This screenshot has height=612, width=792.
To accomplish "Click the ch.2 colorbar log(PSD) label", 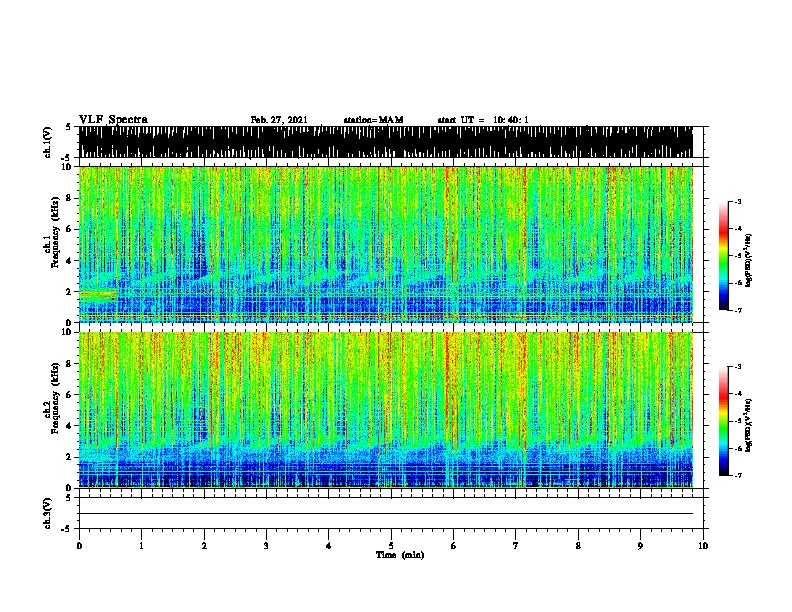I will [x=749, y=425].
